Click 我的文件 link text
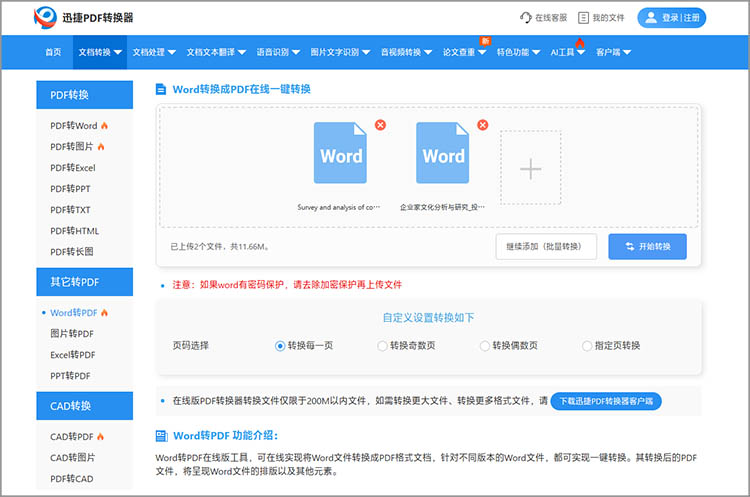 tap(608, 18)
